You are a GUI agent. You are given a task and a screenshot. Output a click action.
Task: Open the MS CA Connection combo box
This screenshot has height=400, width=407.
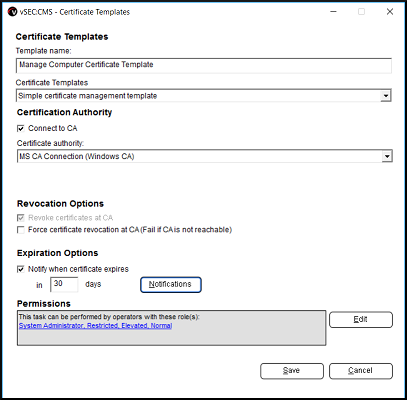[205, 156]
